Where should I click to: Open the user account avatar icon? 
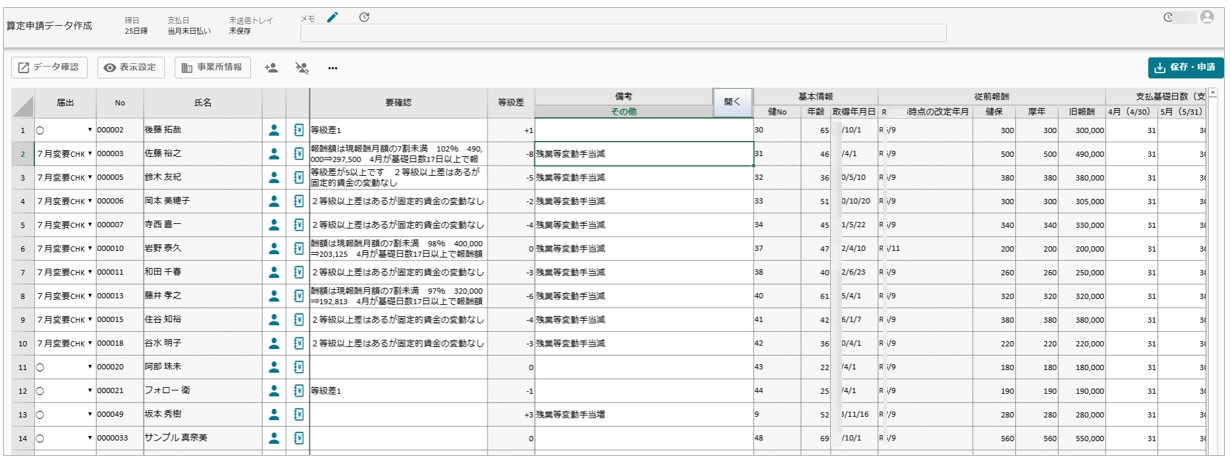(1210, 18)
